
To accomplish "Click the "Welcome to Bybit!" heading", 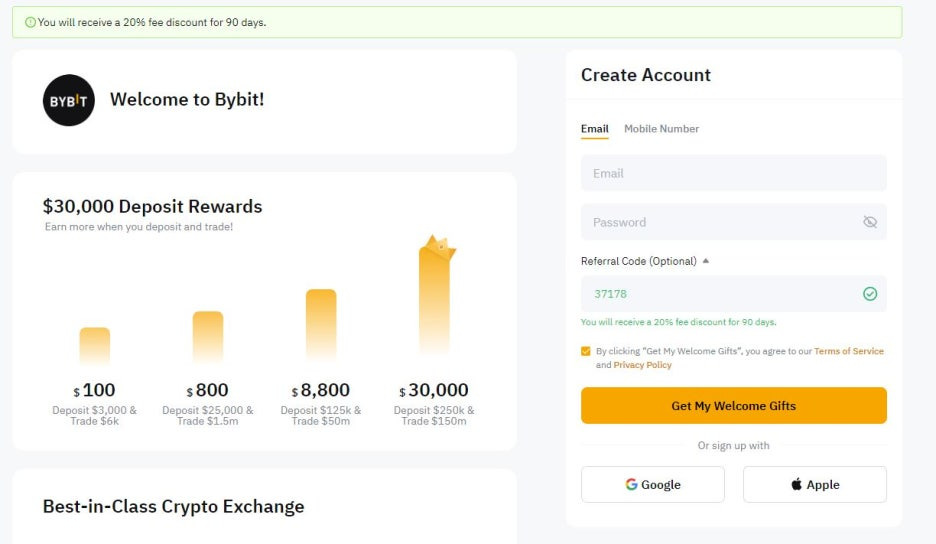I will [187, 99].
